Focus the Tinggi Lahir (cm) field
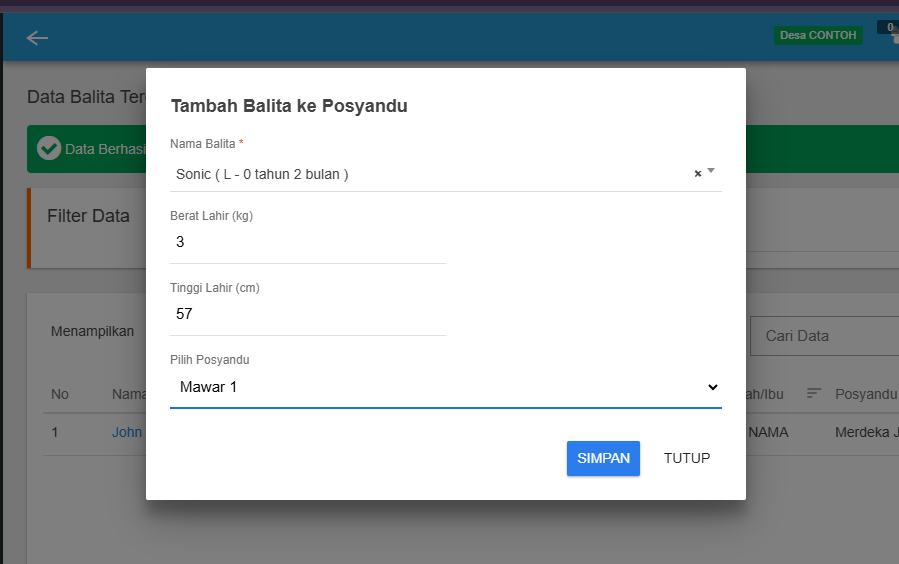Viewport: 899px width, 564px height. (308, 314)
